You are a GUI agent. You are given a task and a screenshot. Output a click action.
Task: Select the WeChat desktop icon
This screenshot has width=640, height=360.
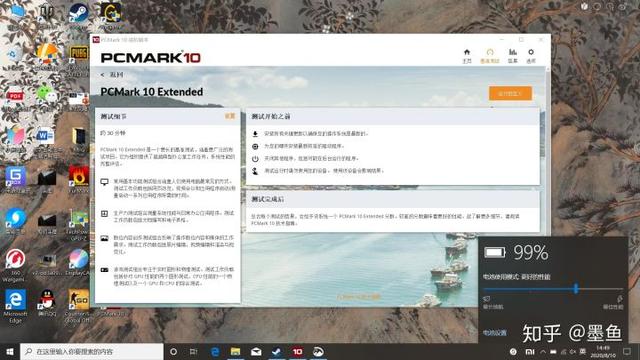(46, 98)
